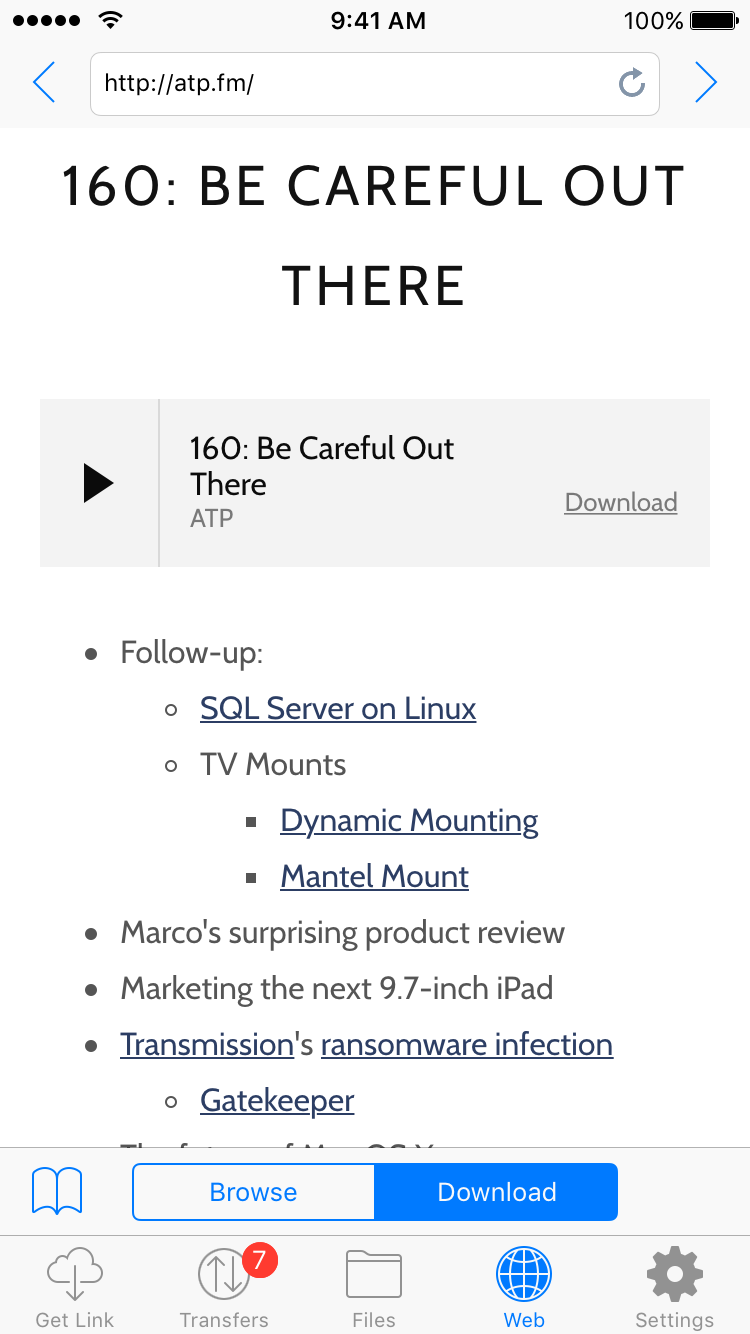The height and width of the screenshot is (1334, 750).
Task: Click the Download link in the player
Action: pos(621,502)
